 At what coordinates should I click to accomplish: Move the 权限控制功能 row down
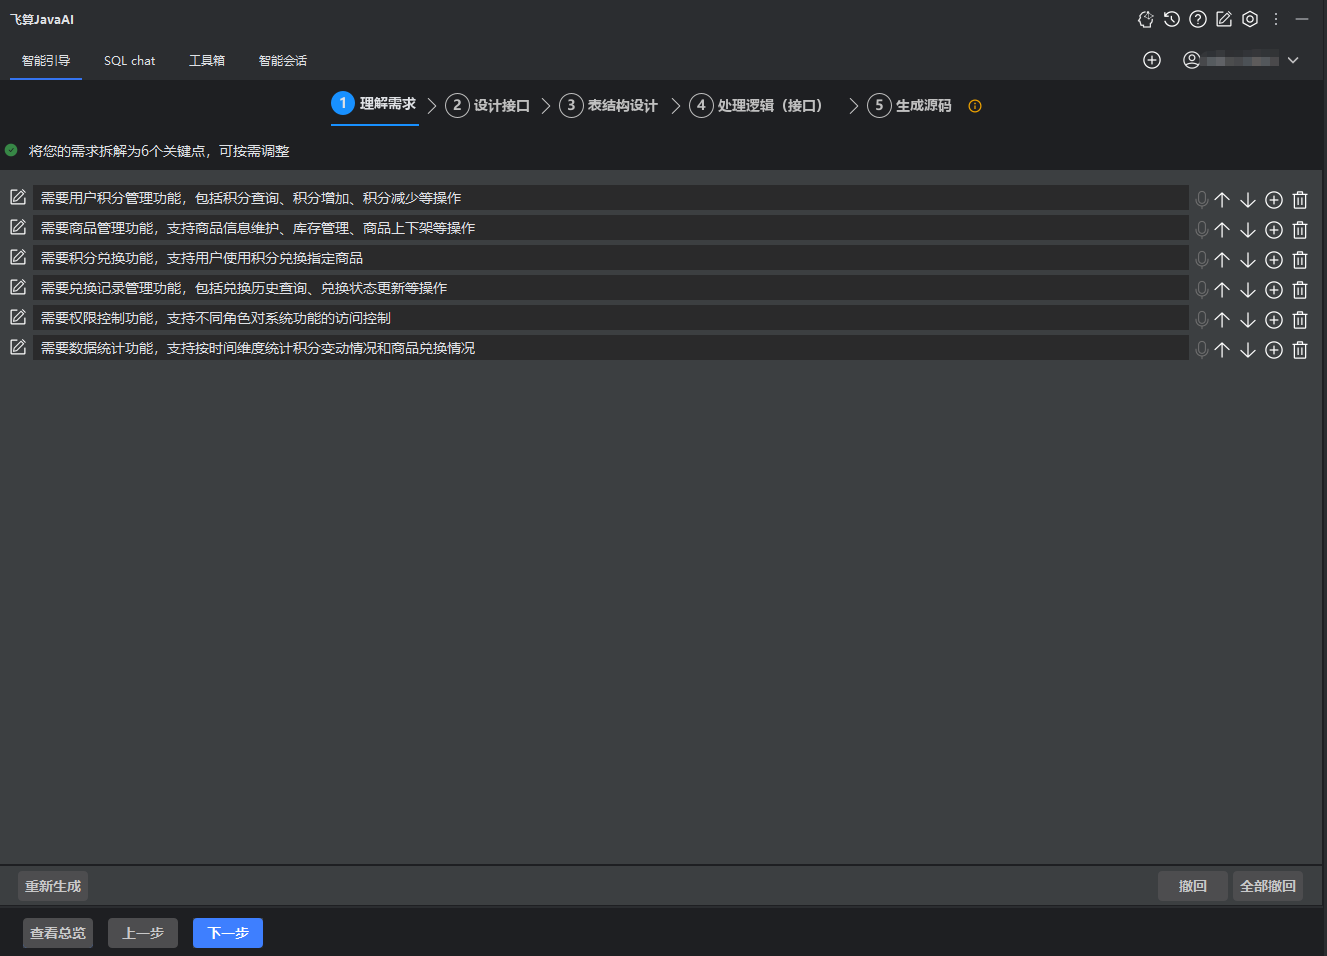1248,320
